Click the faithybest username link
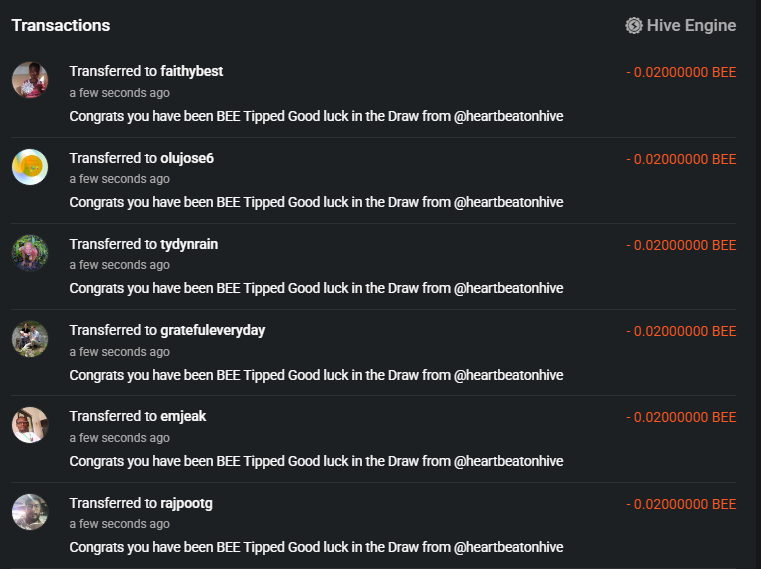 [191, 72]
